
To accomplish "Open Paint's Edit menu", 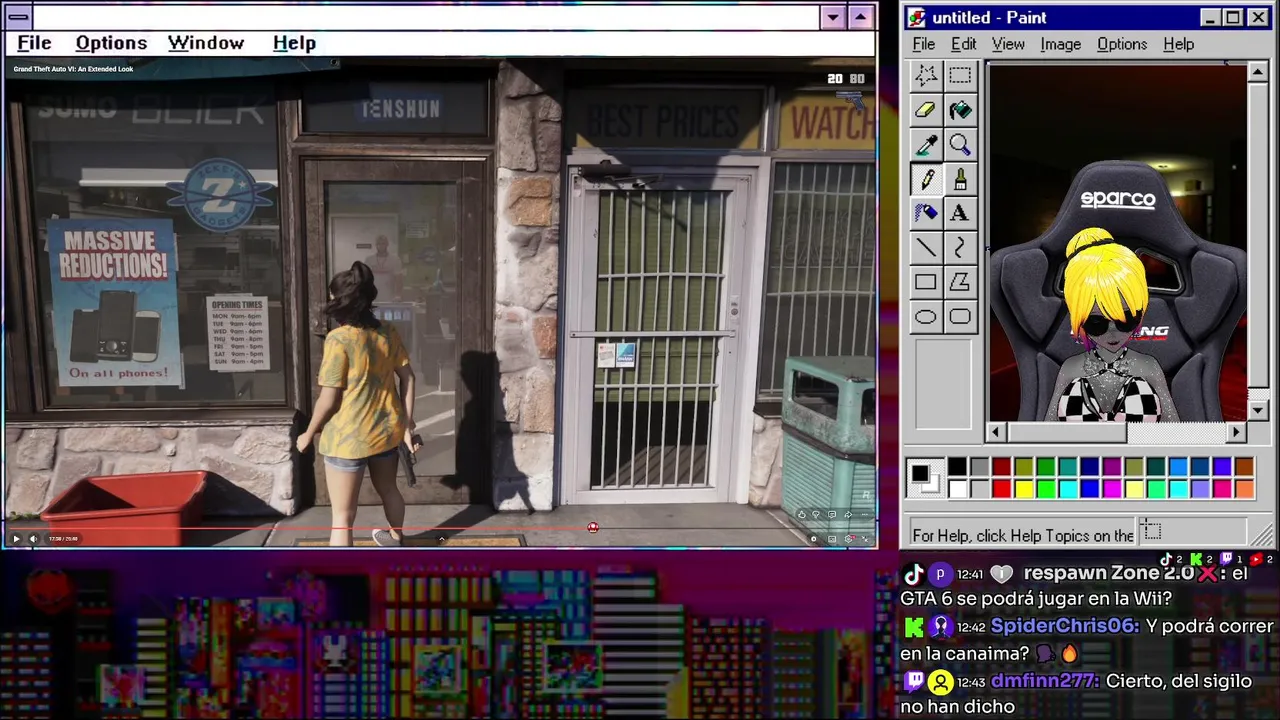I will tap(963, 44).
